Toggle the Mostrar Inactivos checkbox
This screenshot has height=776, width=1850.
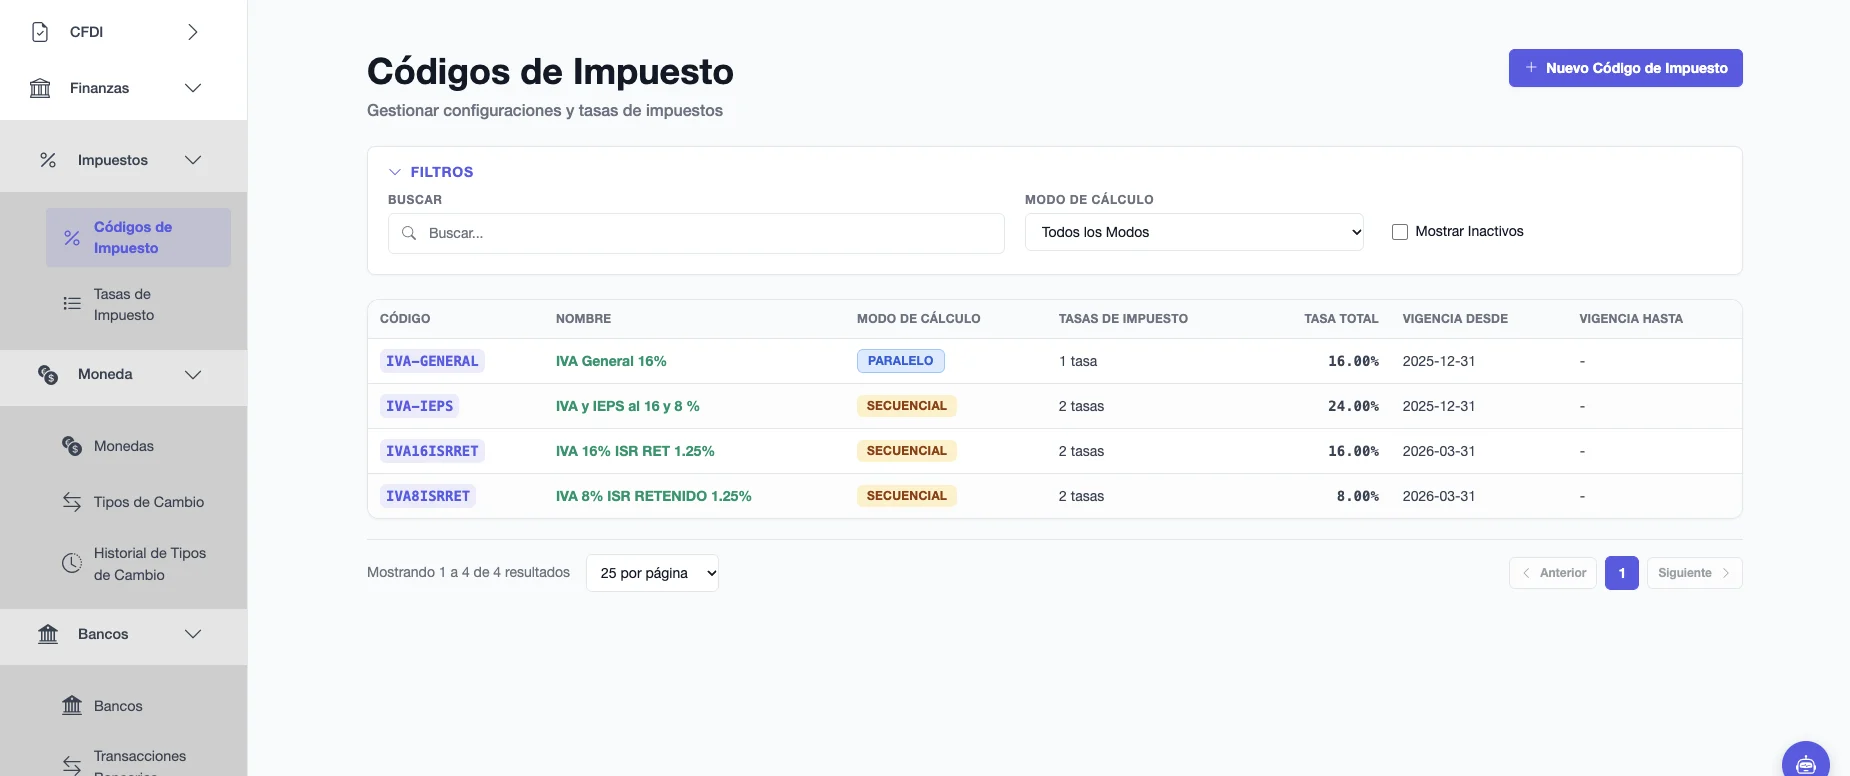[1400, 232]
